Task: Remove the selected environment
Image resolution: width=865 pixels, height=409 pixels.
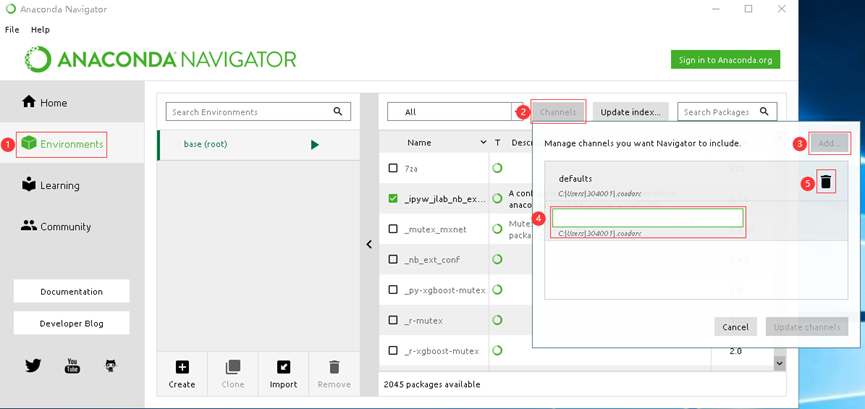Action: point(334,374)
